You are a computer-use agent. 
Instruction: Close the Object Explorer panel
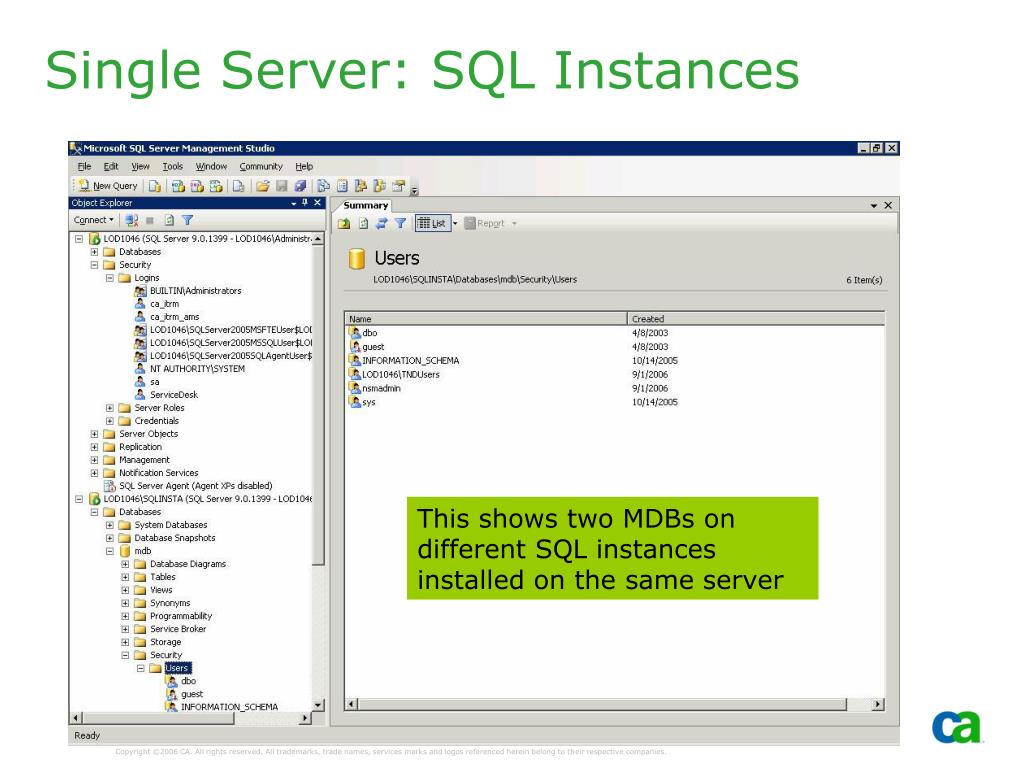[x=317, y=203]
